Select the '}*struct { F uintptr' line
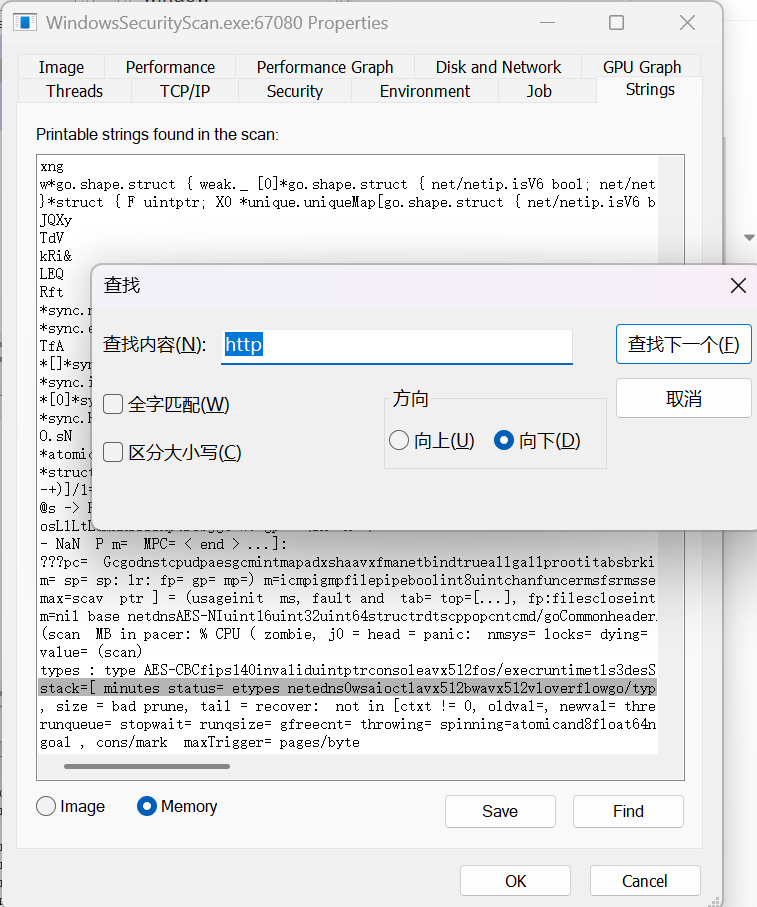Viewport: 757px width, 907px height. click(348, 202)
